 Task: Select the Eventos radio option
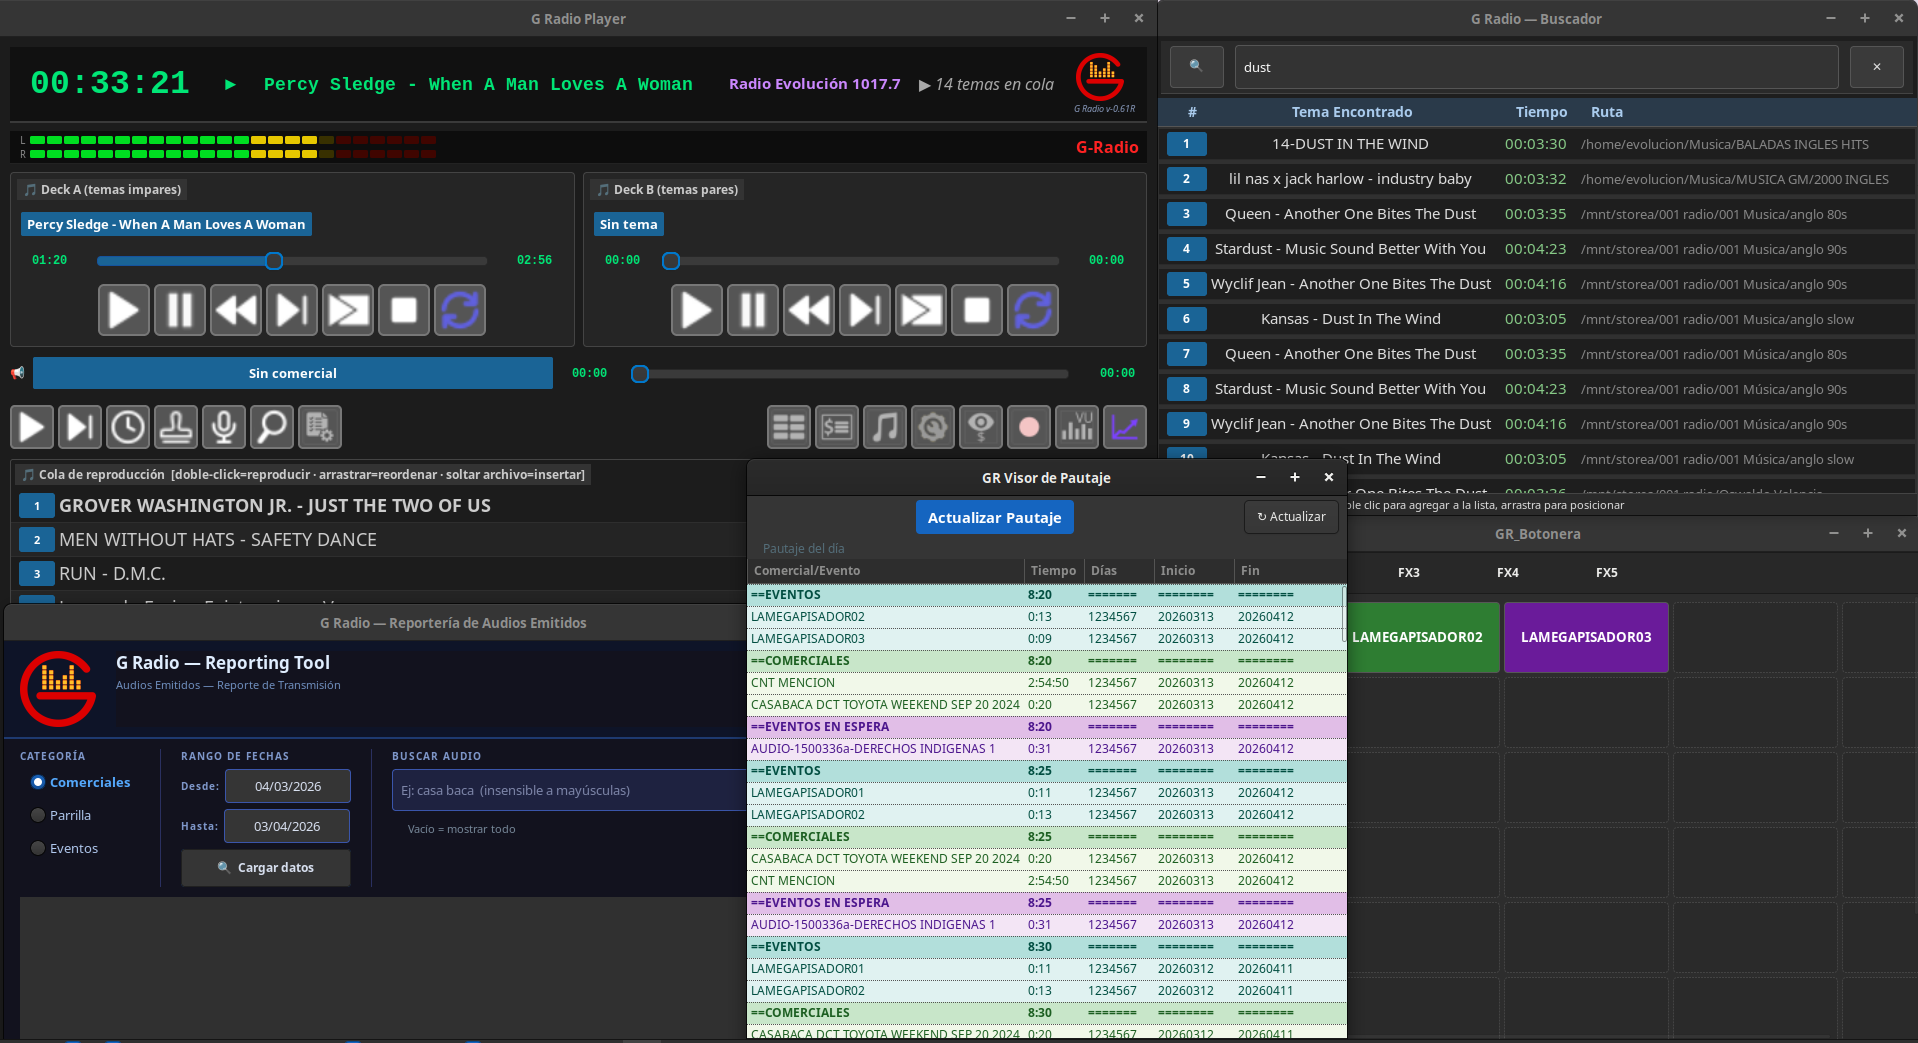pyautogui.click(x=39, y=848)
